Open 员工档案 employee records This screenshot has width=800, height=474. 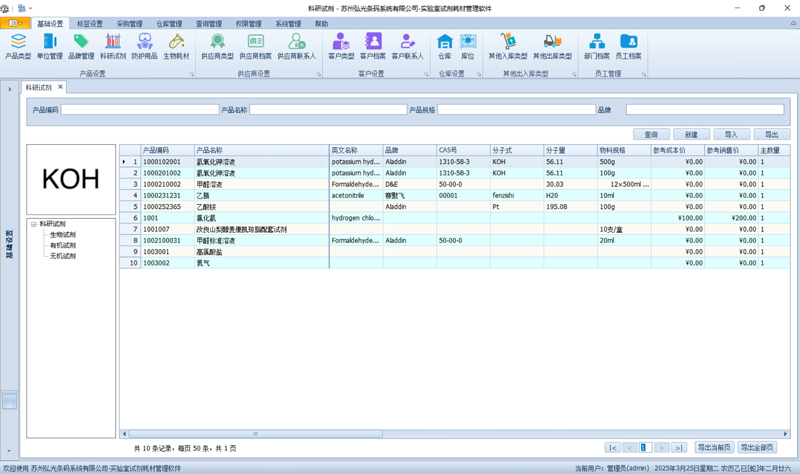pos(629,46)
